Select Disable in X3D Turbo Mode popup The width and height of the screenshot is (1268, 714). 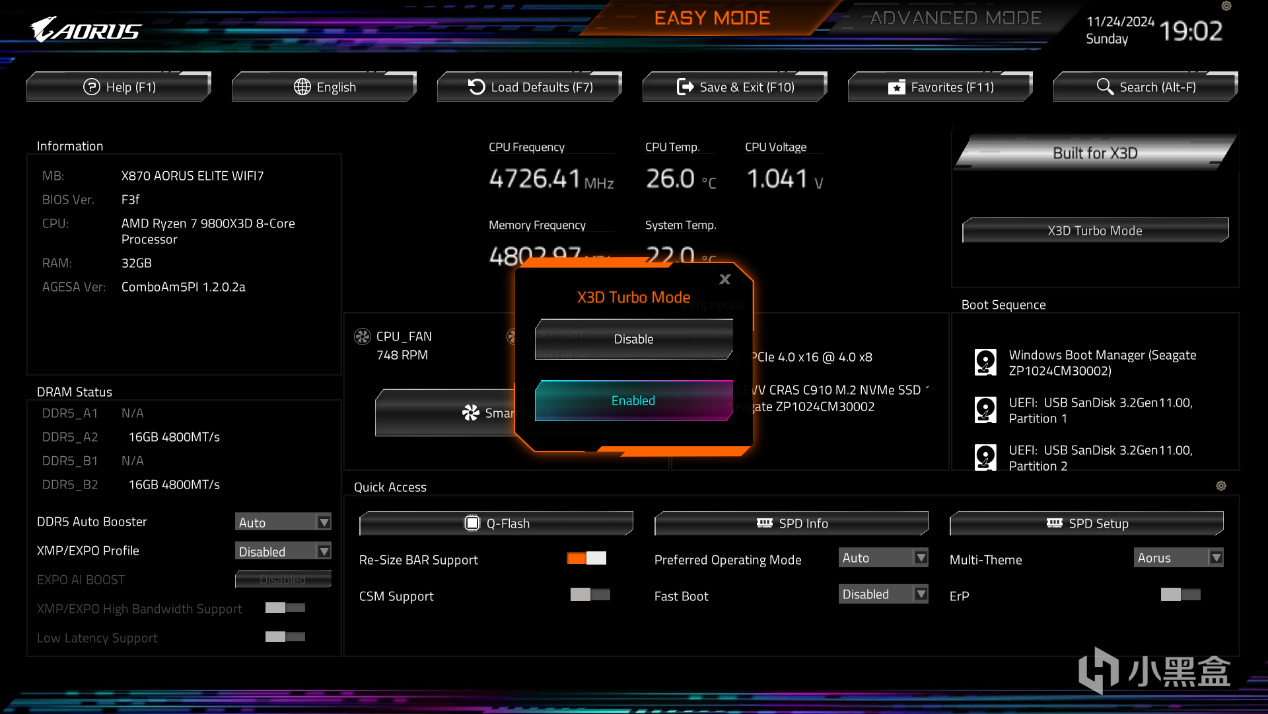[634, 339]
